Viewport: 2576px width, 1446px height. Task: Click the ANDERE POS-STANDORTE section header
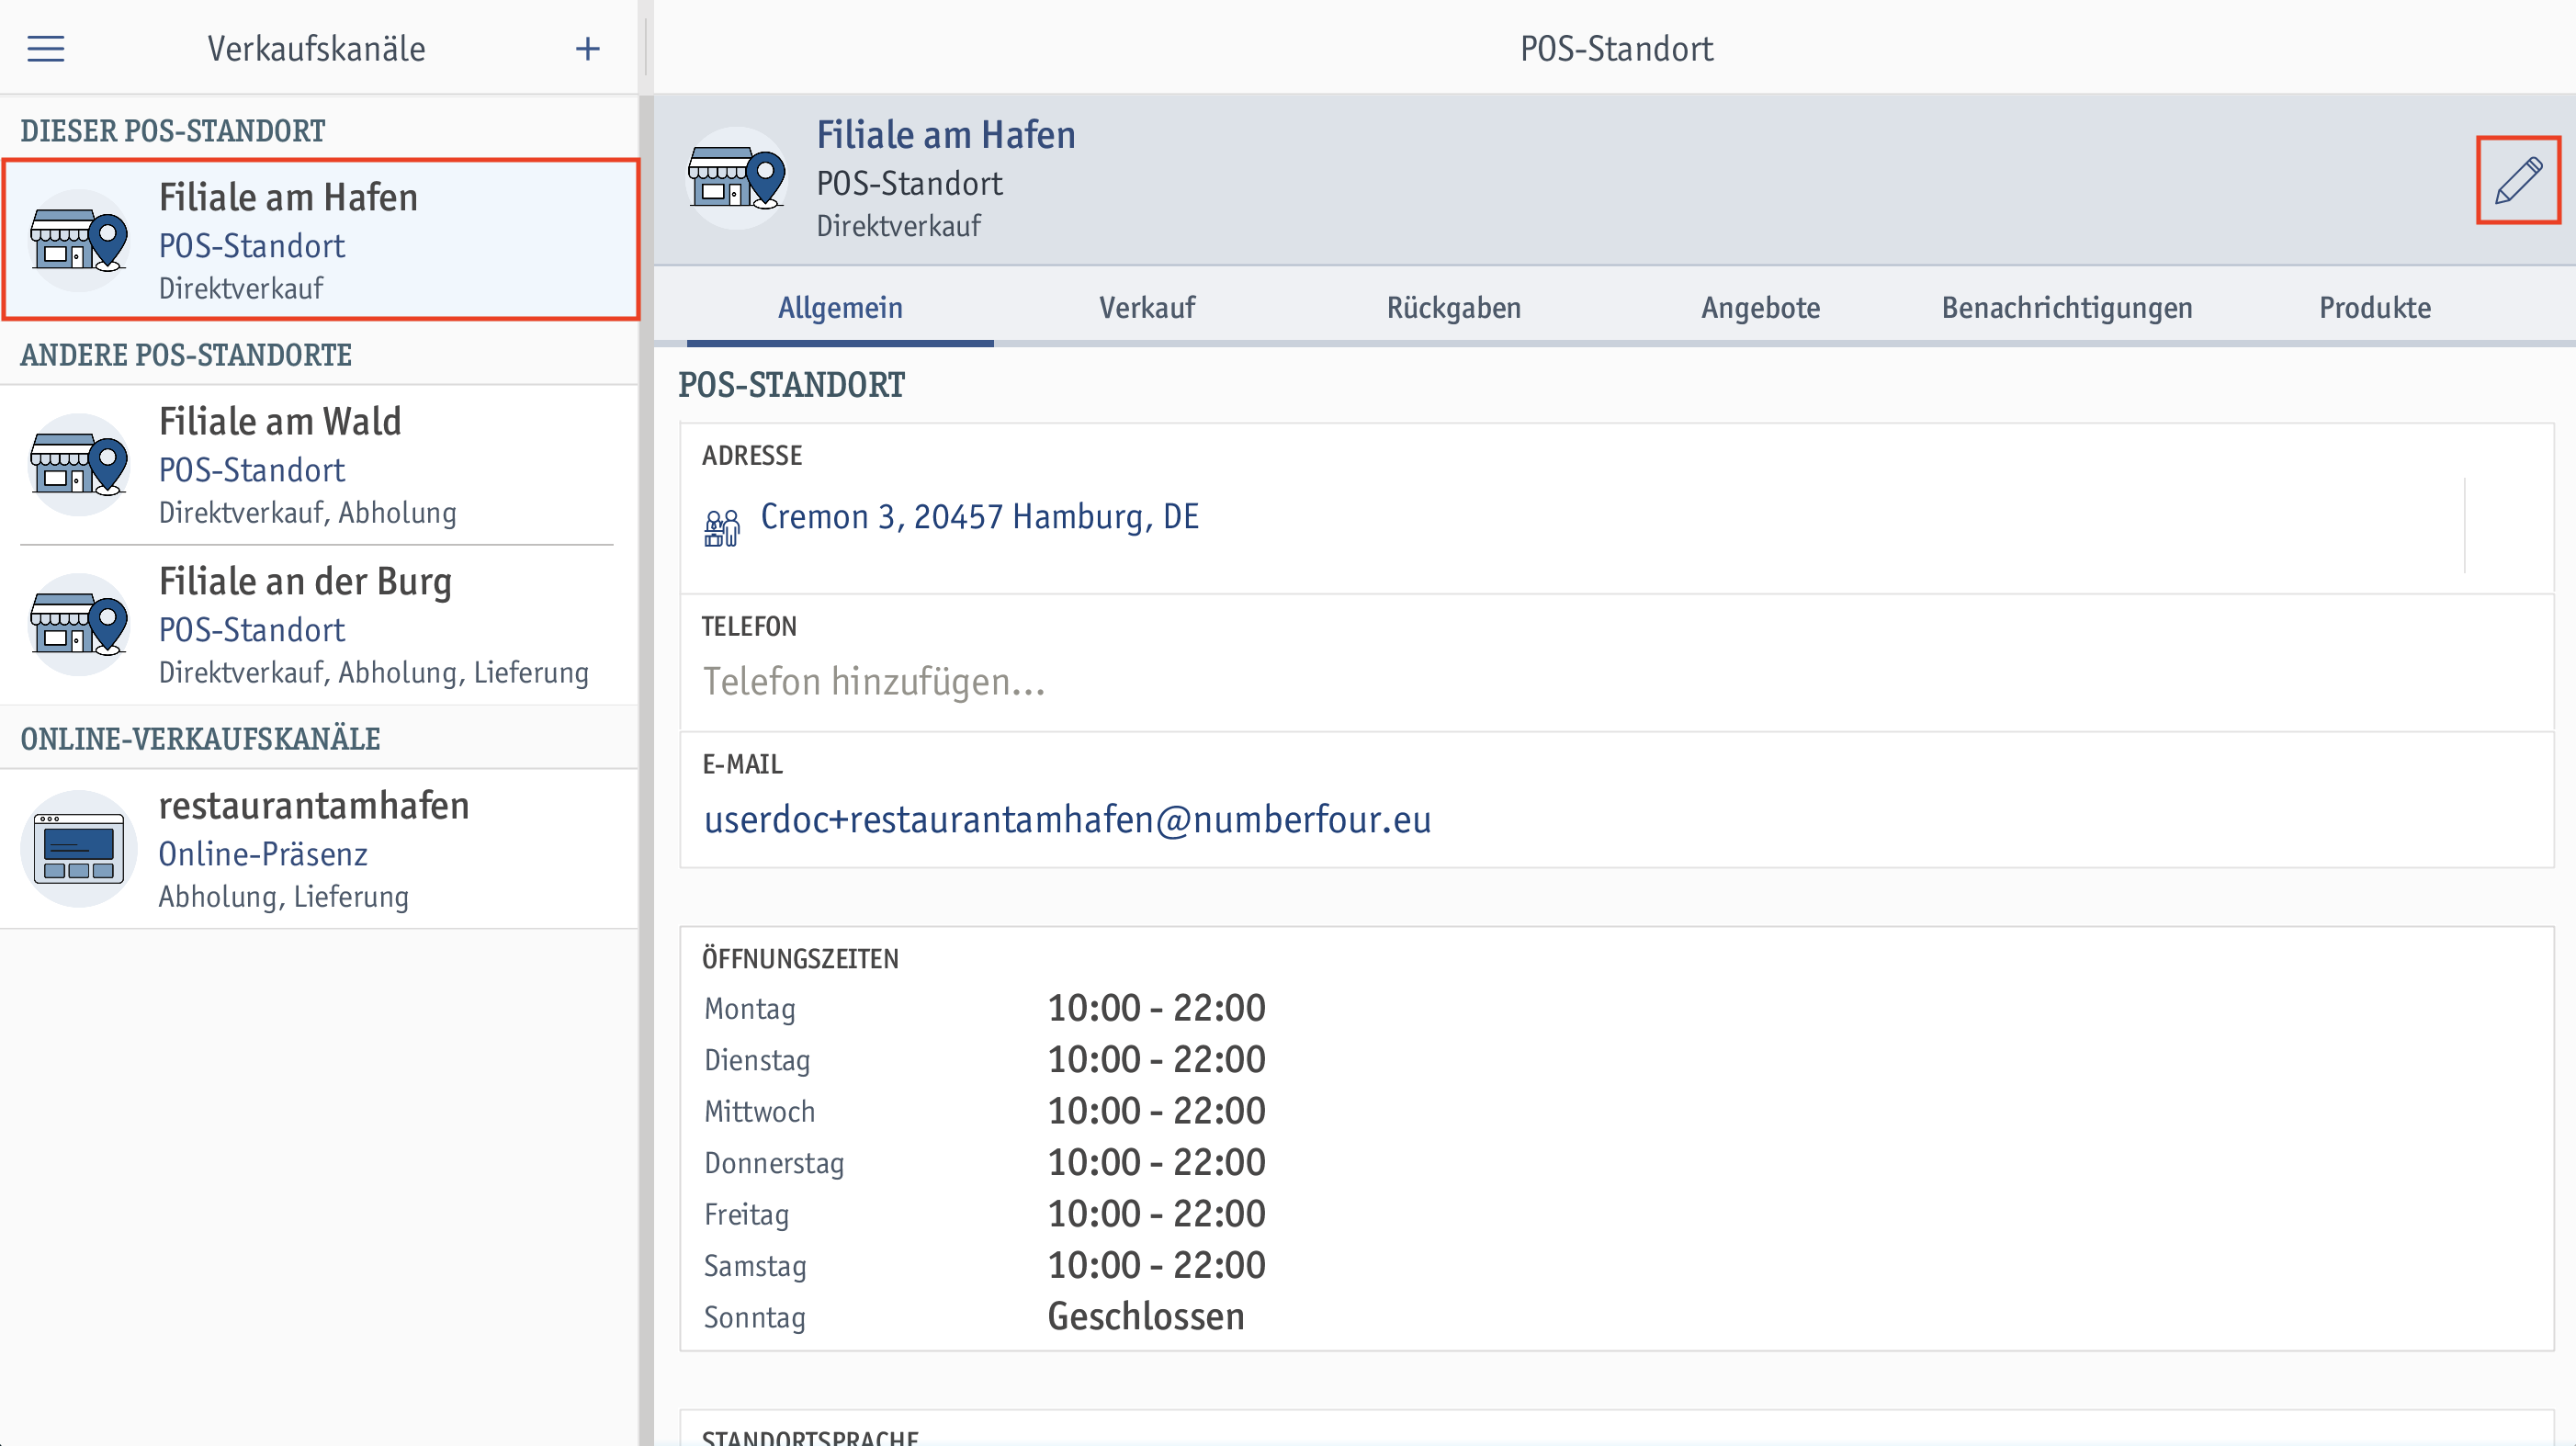186,355
